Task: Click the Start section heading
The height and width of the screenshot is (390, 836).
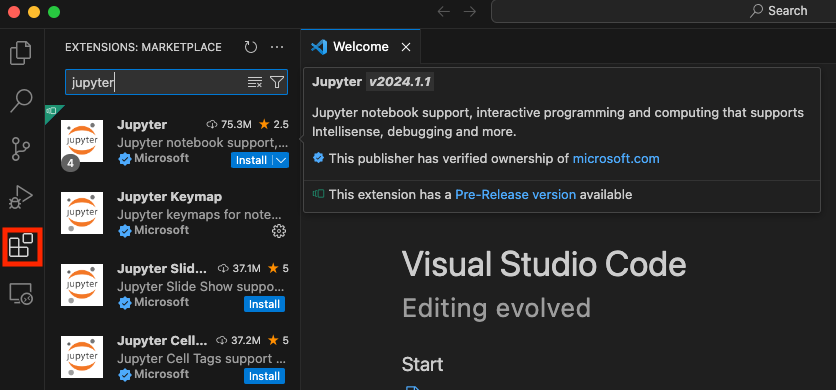Action: tap(422, 365)
